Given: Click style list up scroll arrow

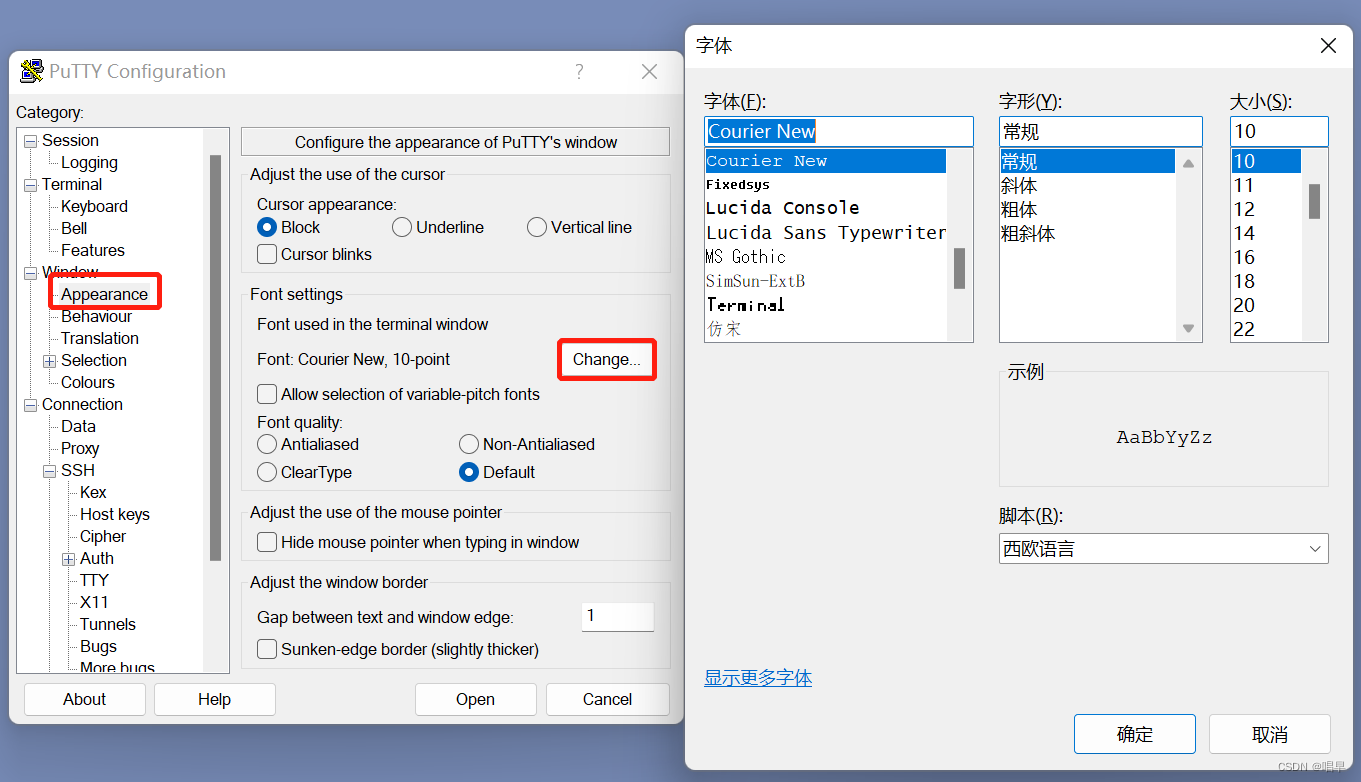Looking at the screenshot, I should 1188,163.
